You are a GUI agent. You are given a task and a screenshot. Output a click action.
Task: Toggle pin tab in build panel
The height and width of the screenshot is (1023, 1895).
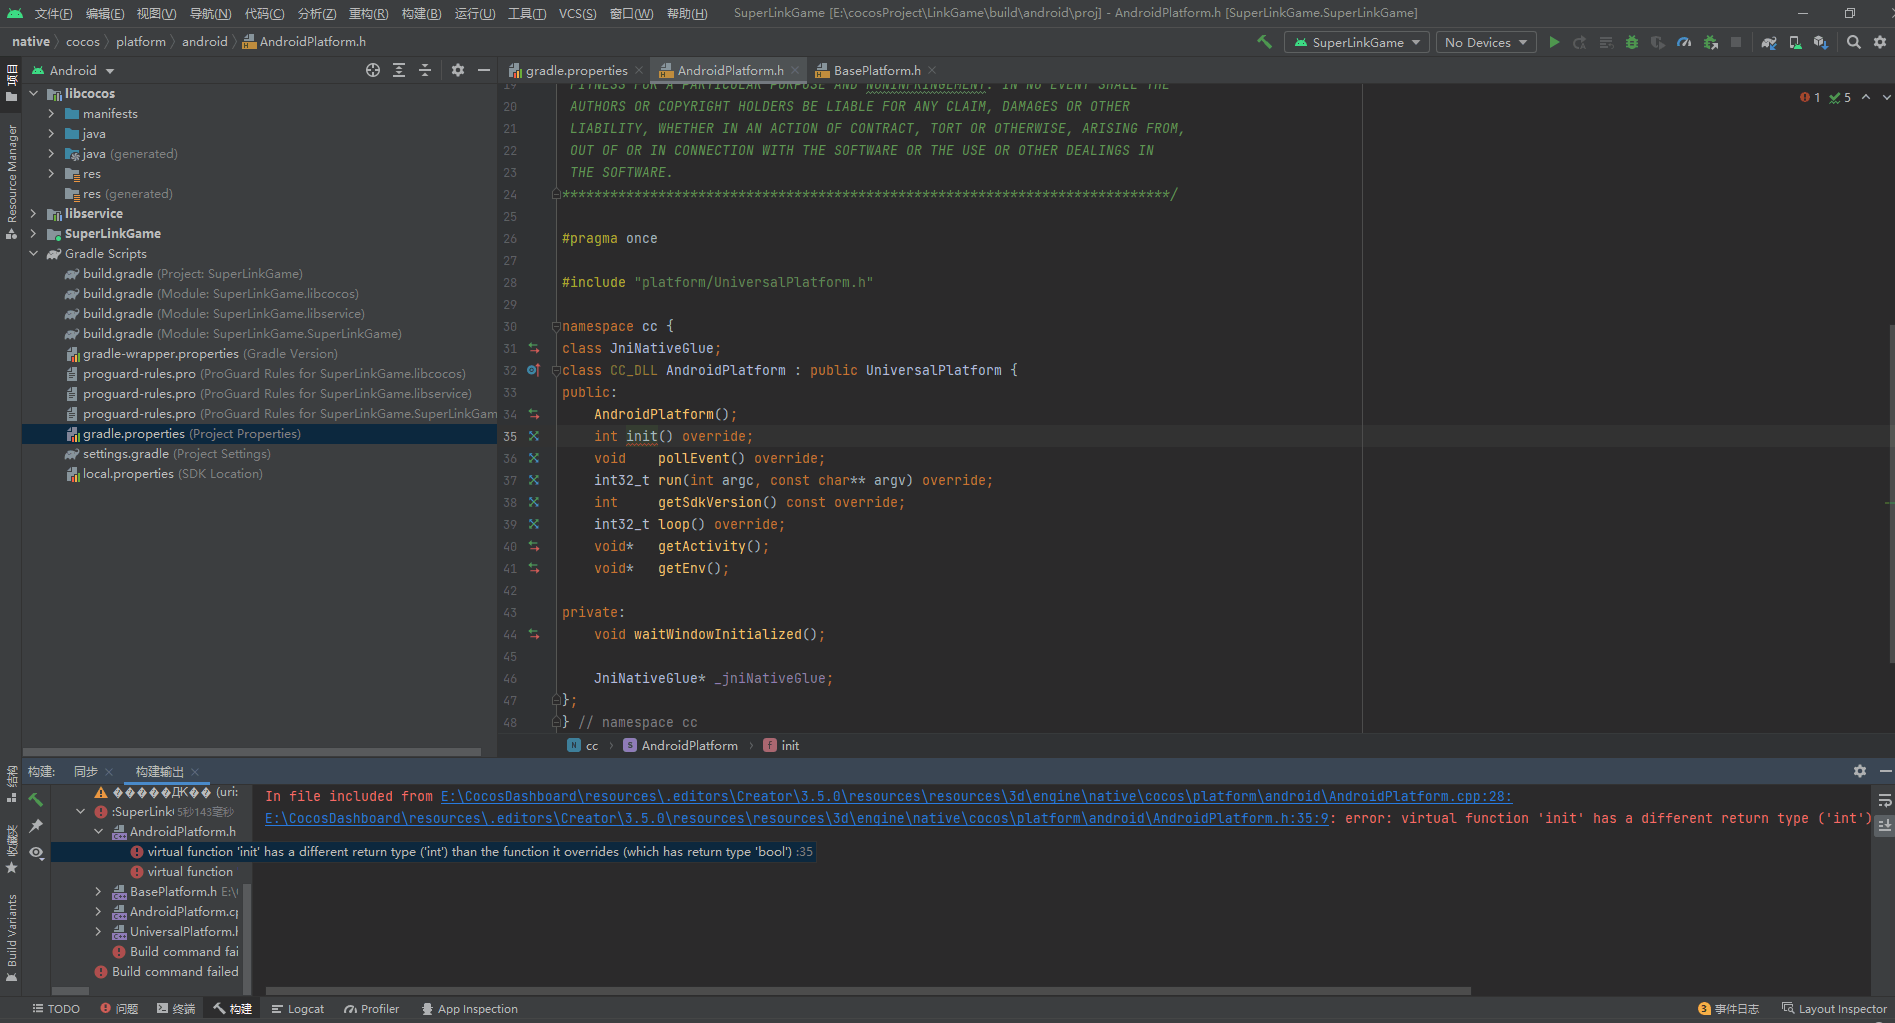click(36, 826)
